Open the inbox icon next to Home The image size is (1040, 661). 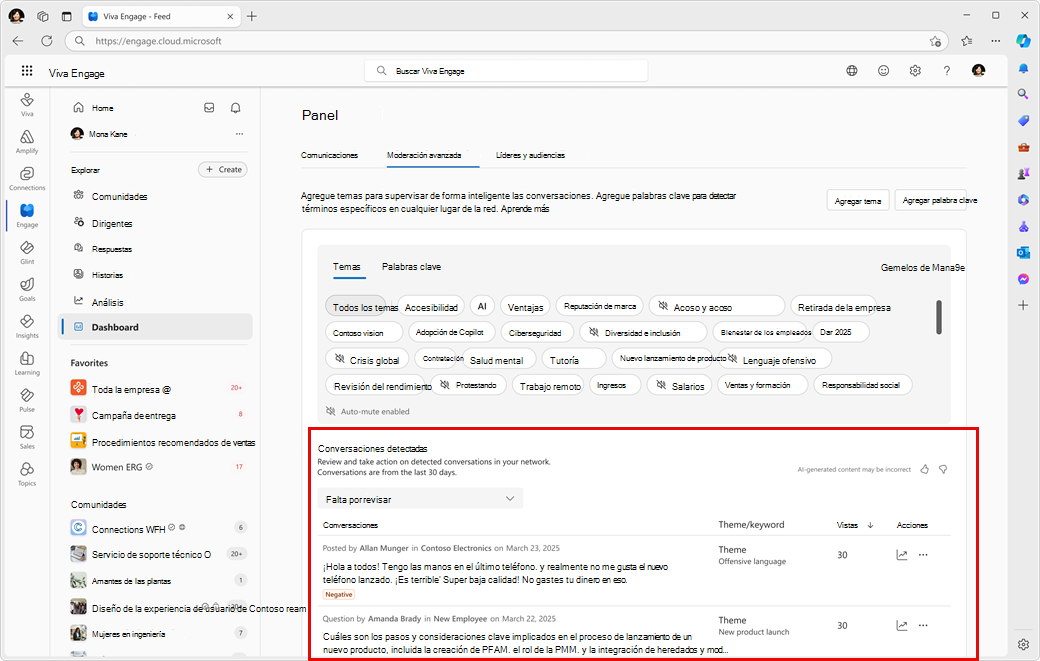pos(209,107)
